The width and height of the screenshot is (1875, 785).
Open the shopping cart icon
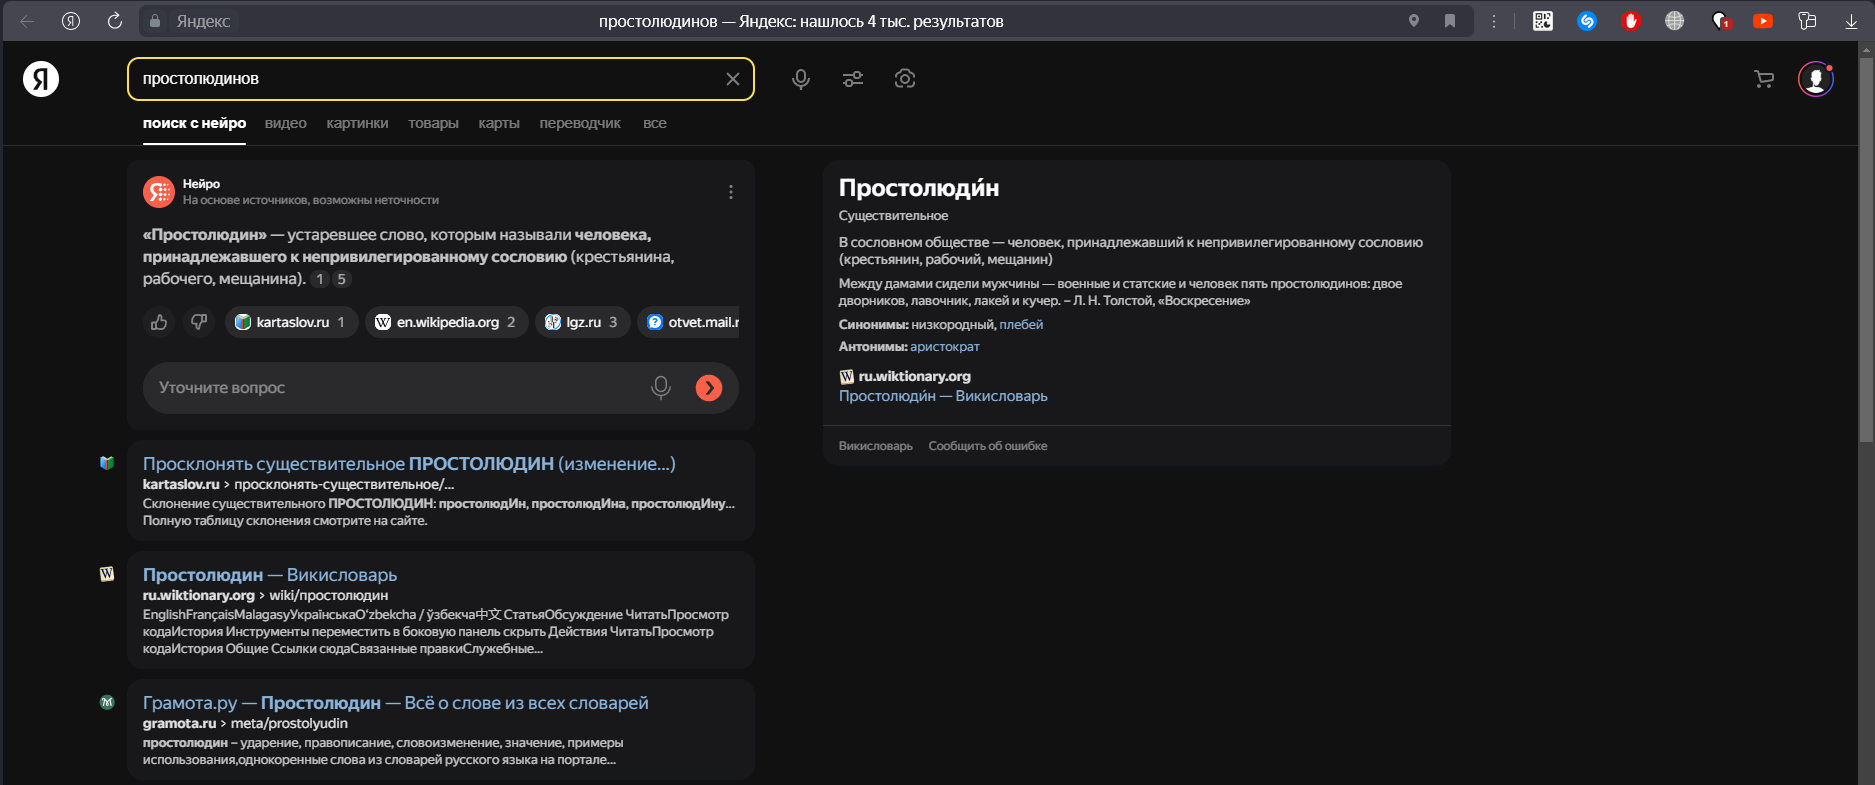click(1764, 79)
